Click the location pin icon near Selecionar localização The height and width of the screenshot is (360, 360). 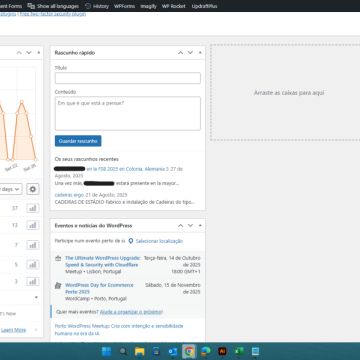click(x=131, y=241)
